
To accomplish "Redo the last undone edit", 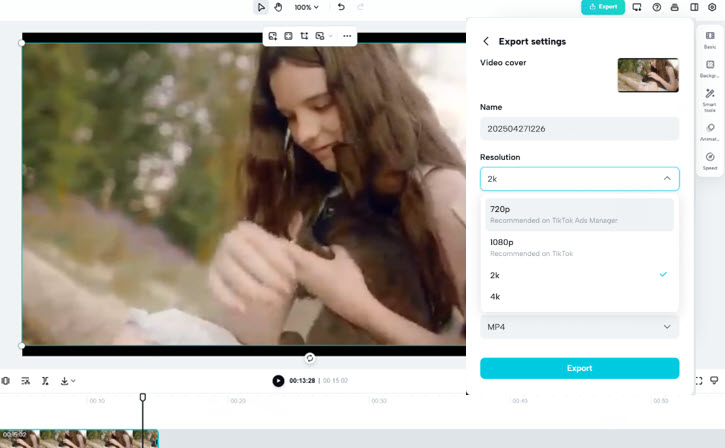I will pyautogui.click(x=361, y=7).
